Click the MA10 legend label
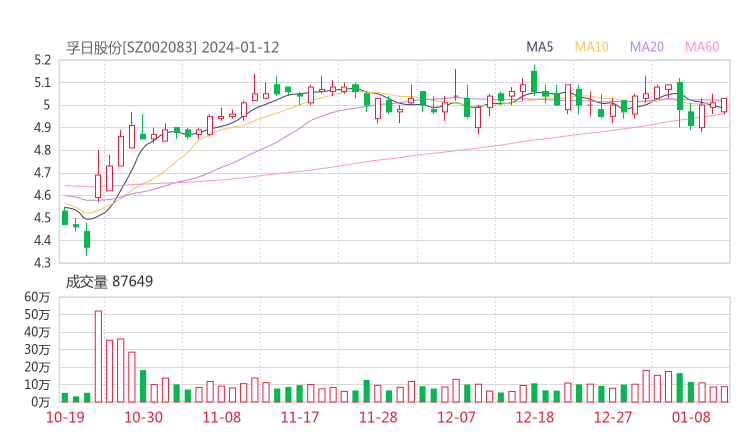 (x=591, y=47)
